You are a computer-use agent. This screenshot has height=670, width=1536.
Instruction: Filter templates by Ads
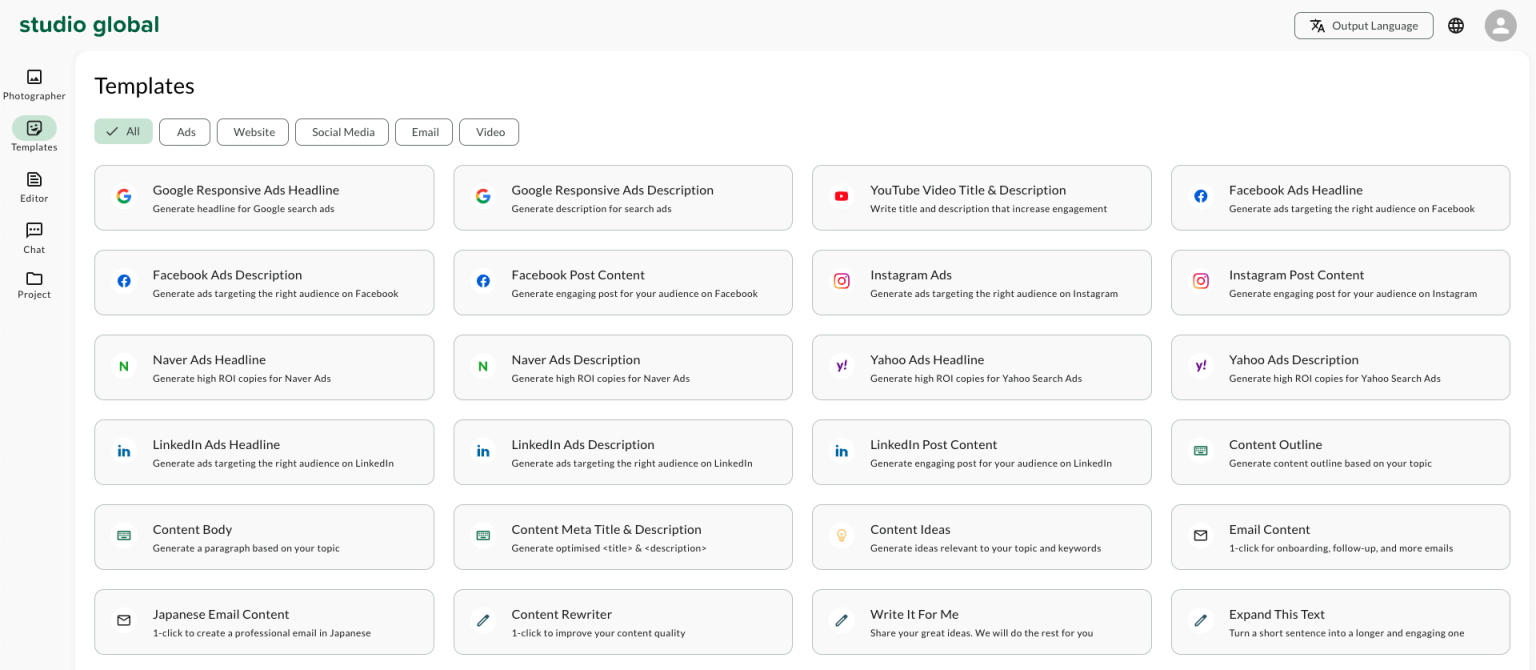click(185, 132)
